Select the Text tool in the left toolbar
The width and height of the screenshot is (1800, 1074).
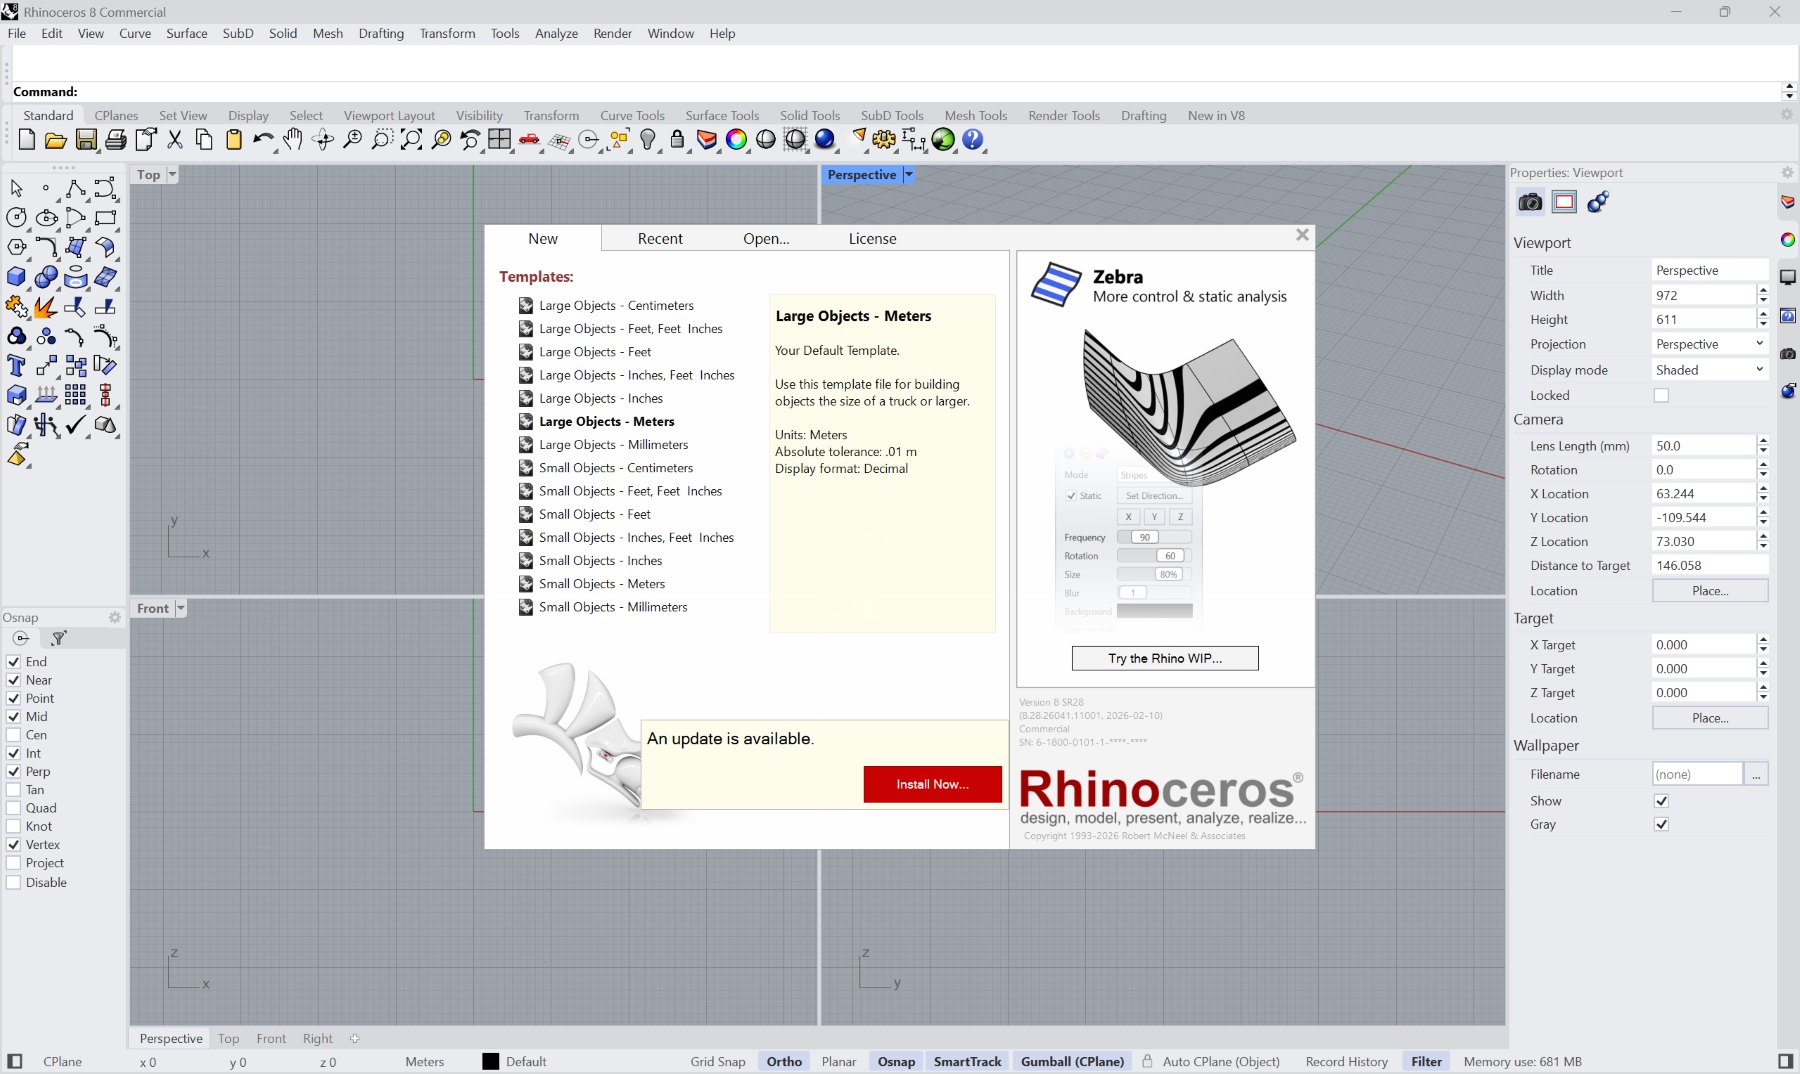pos(16,366)
